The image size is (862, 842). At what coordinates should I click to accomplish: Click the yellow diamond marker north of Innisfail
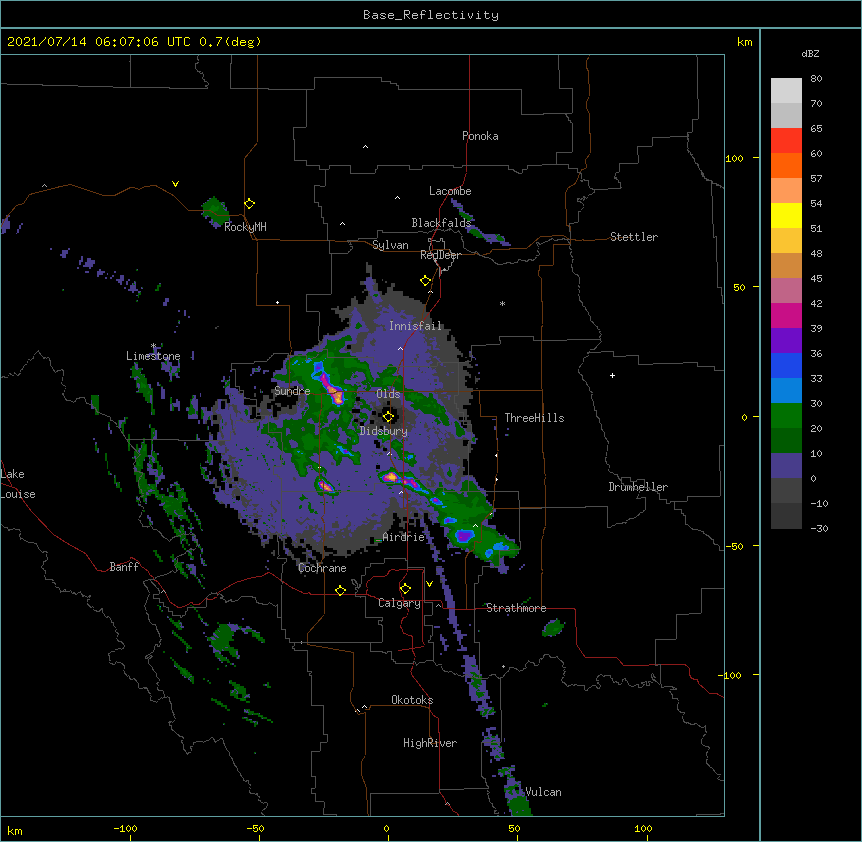click(x=426, y=281)
